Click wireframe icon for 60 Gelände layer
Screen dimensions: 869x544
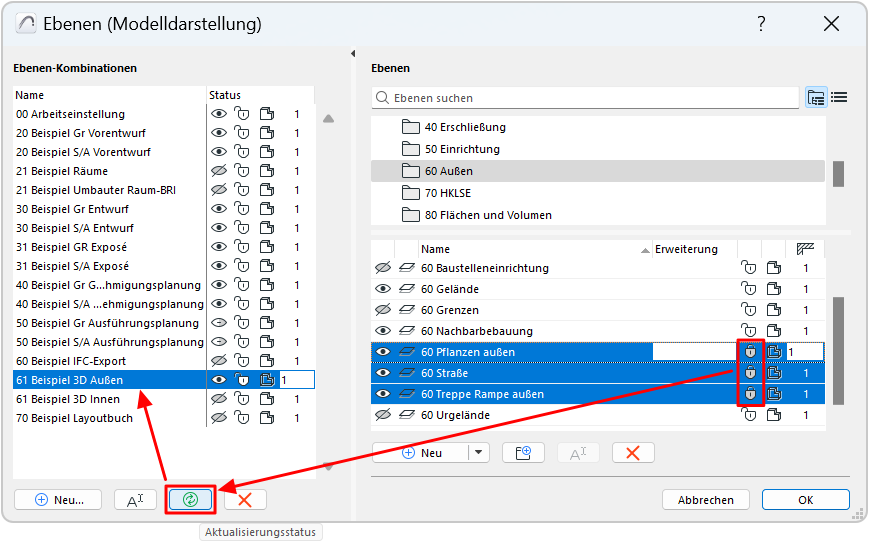pos(406,289)
